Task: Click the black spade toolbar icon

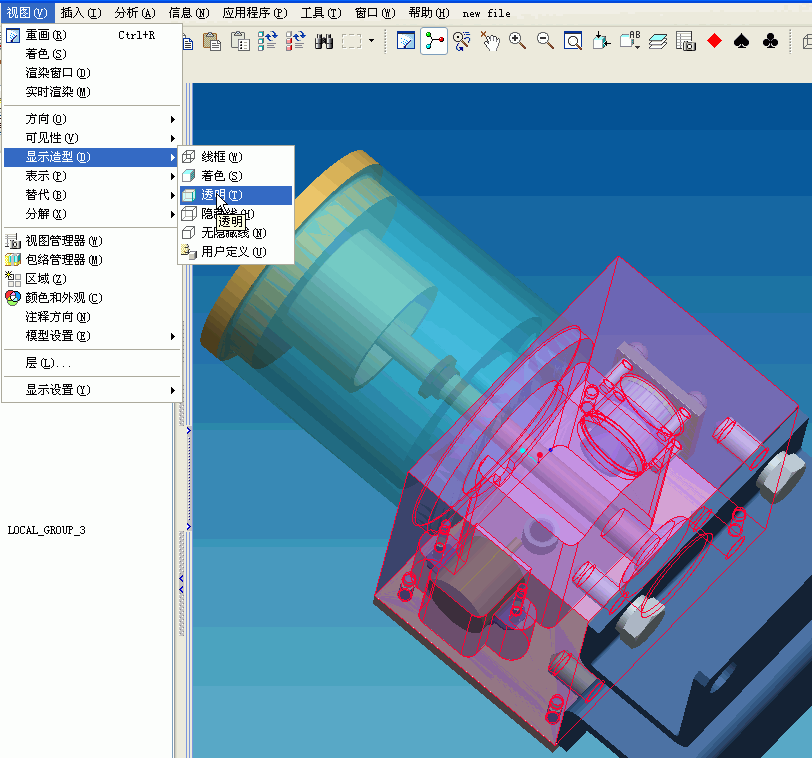Action: coord(742,41)
